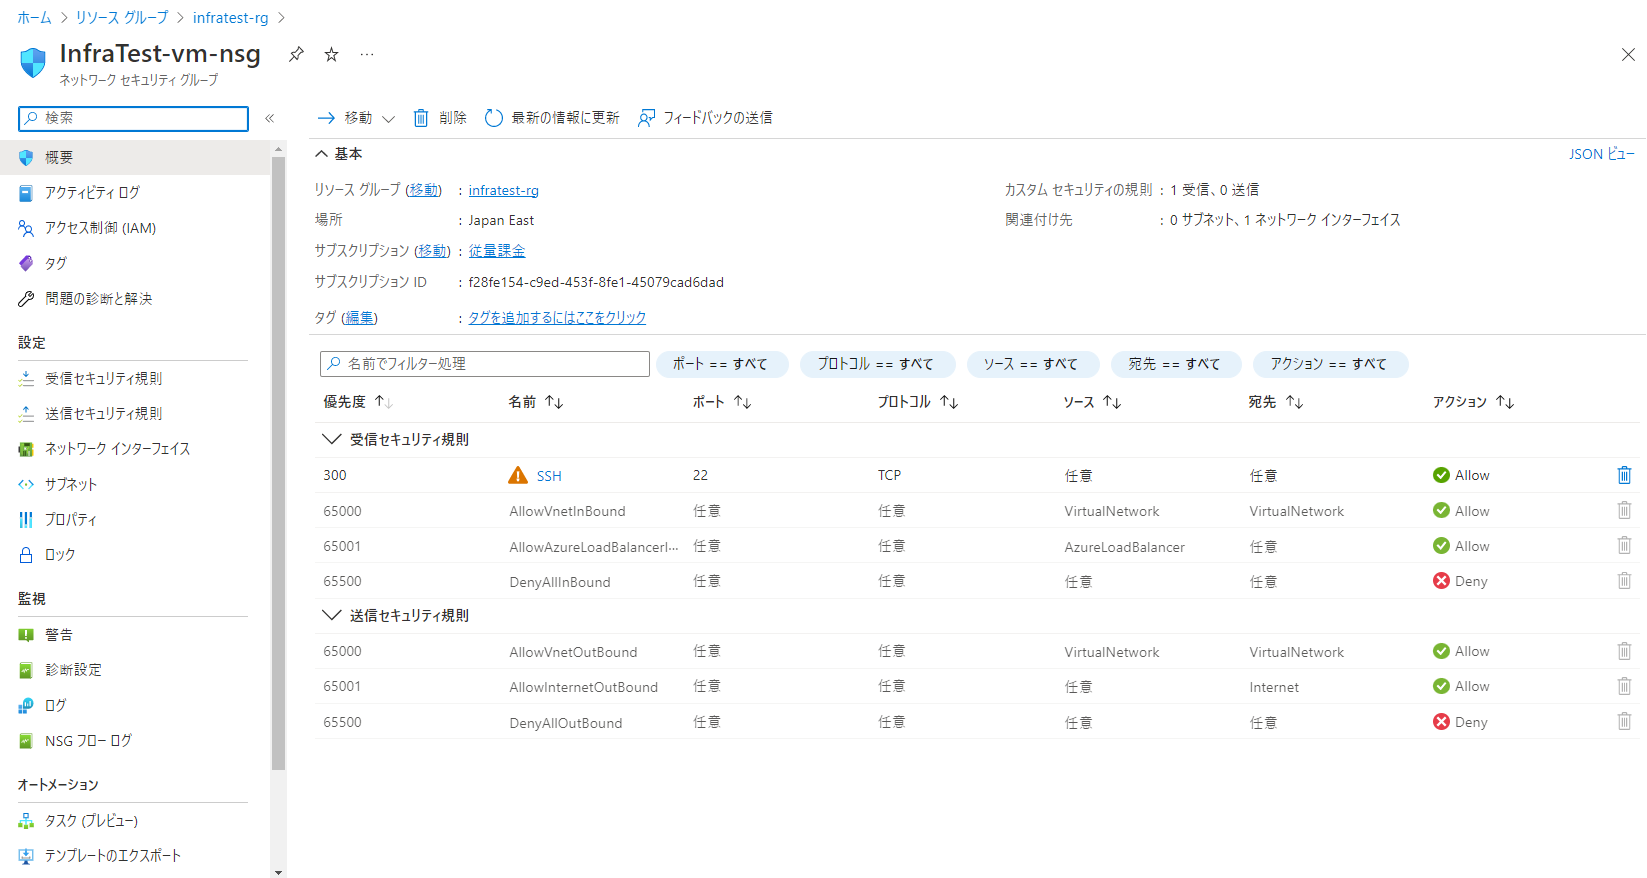
Task: Click the 編集 link next to タグ
Action: click(359, 317)
